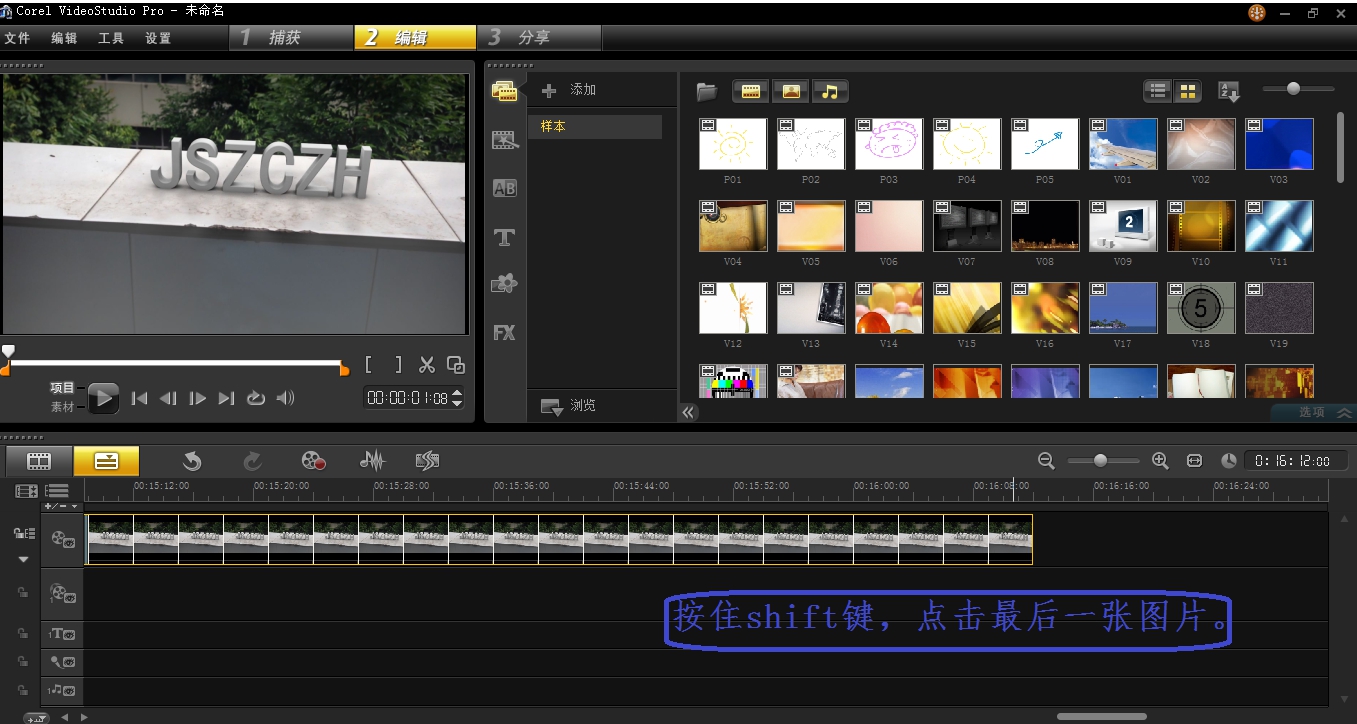Expand the +/- show all tracks control
Image resolution: width=1357 pixels, height=724 pixels.
(60, 506)
